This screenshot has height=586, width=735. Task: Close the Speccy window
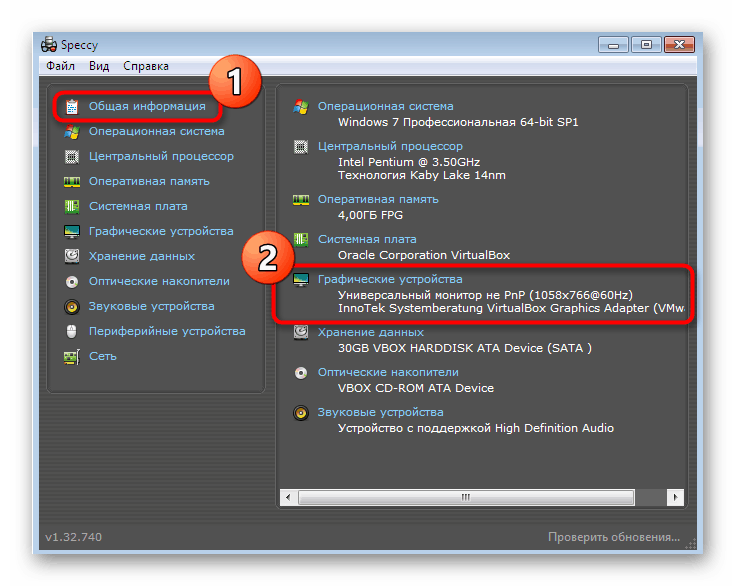[679, 45]
